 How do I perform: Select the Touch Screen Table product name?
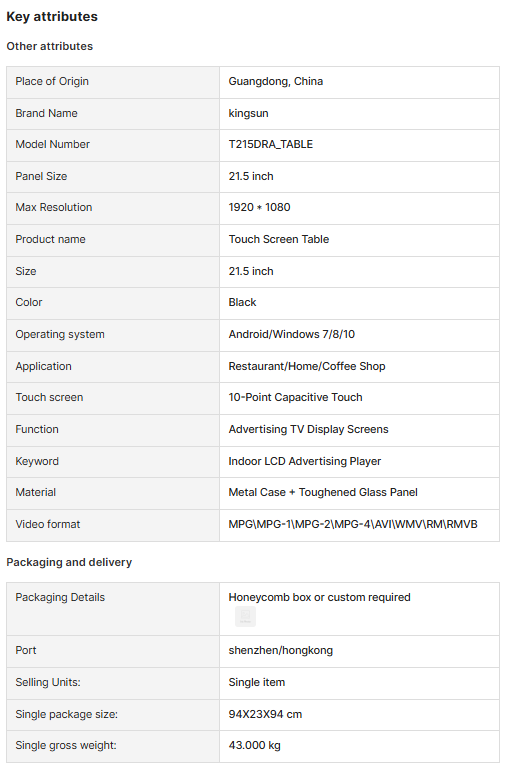279,239
